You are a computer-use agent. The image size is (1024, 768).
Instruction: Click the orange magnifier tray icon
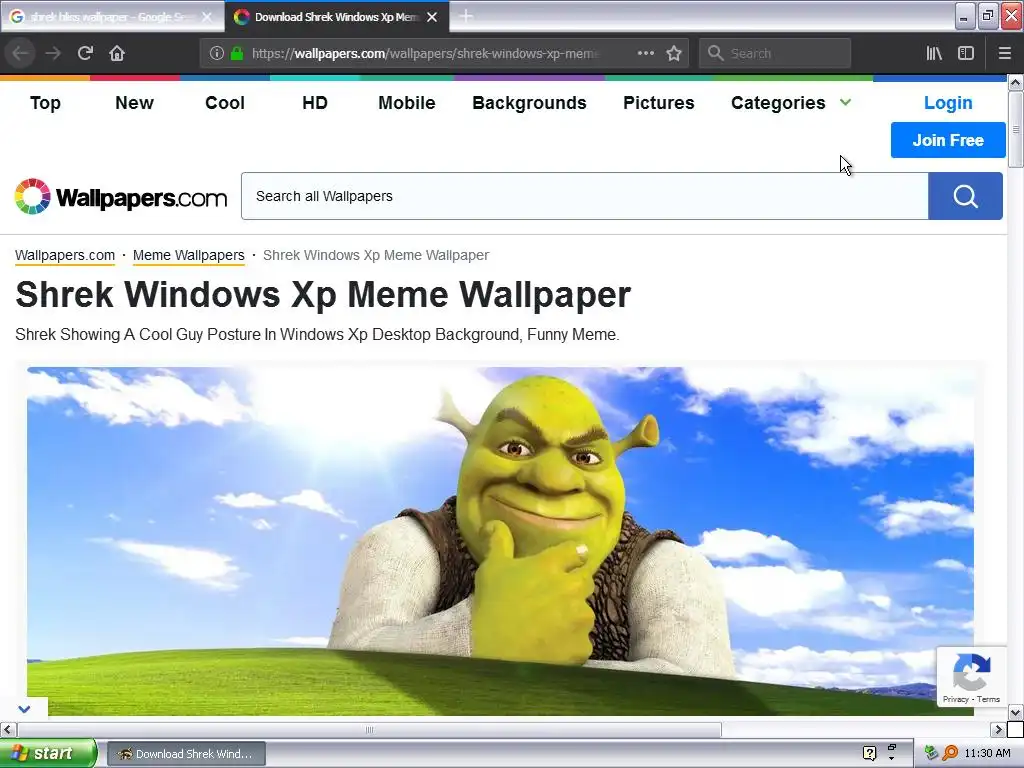point(950,753)
